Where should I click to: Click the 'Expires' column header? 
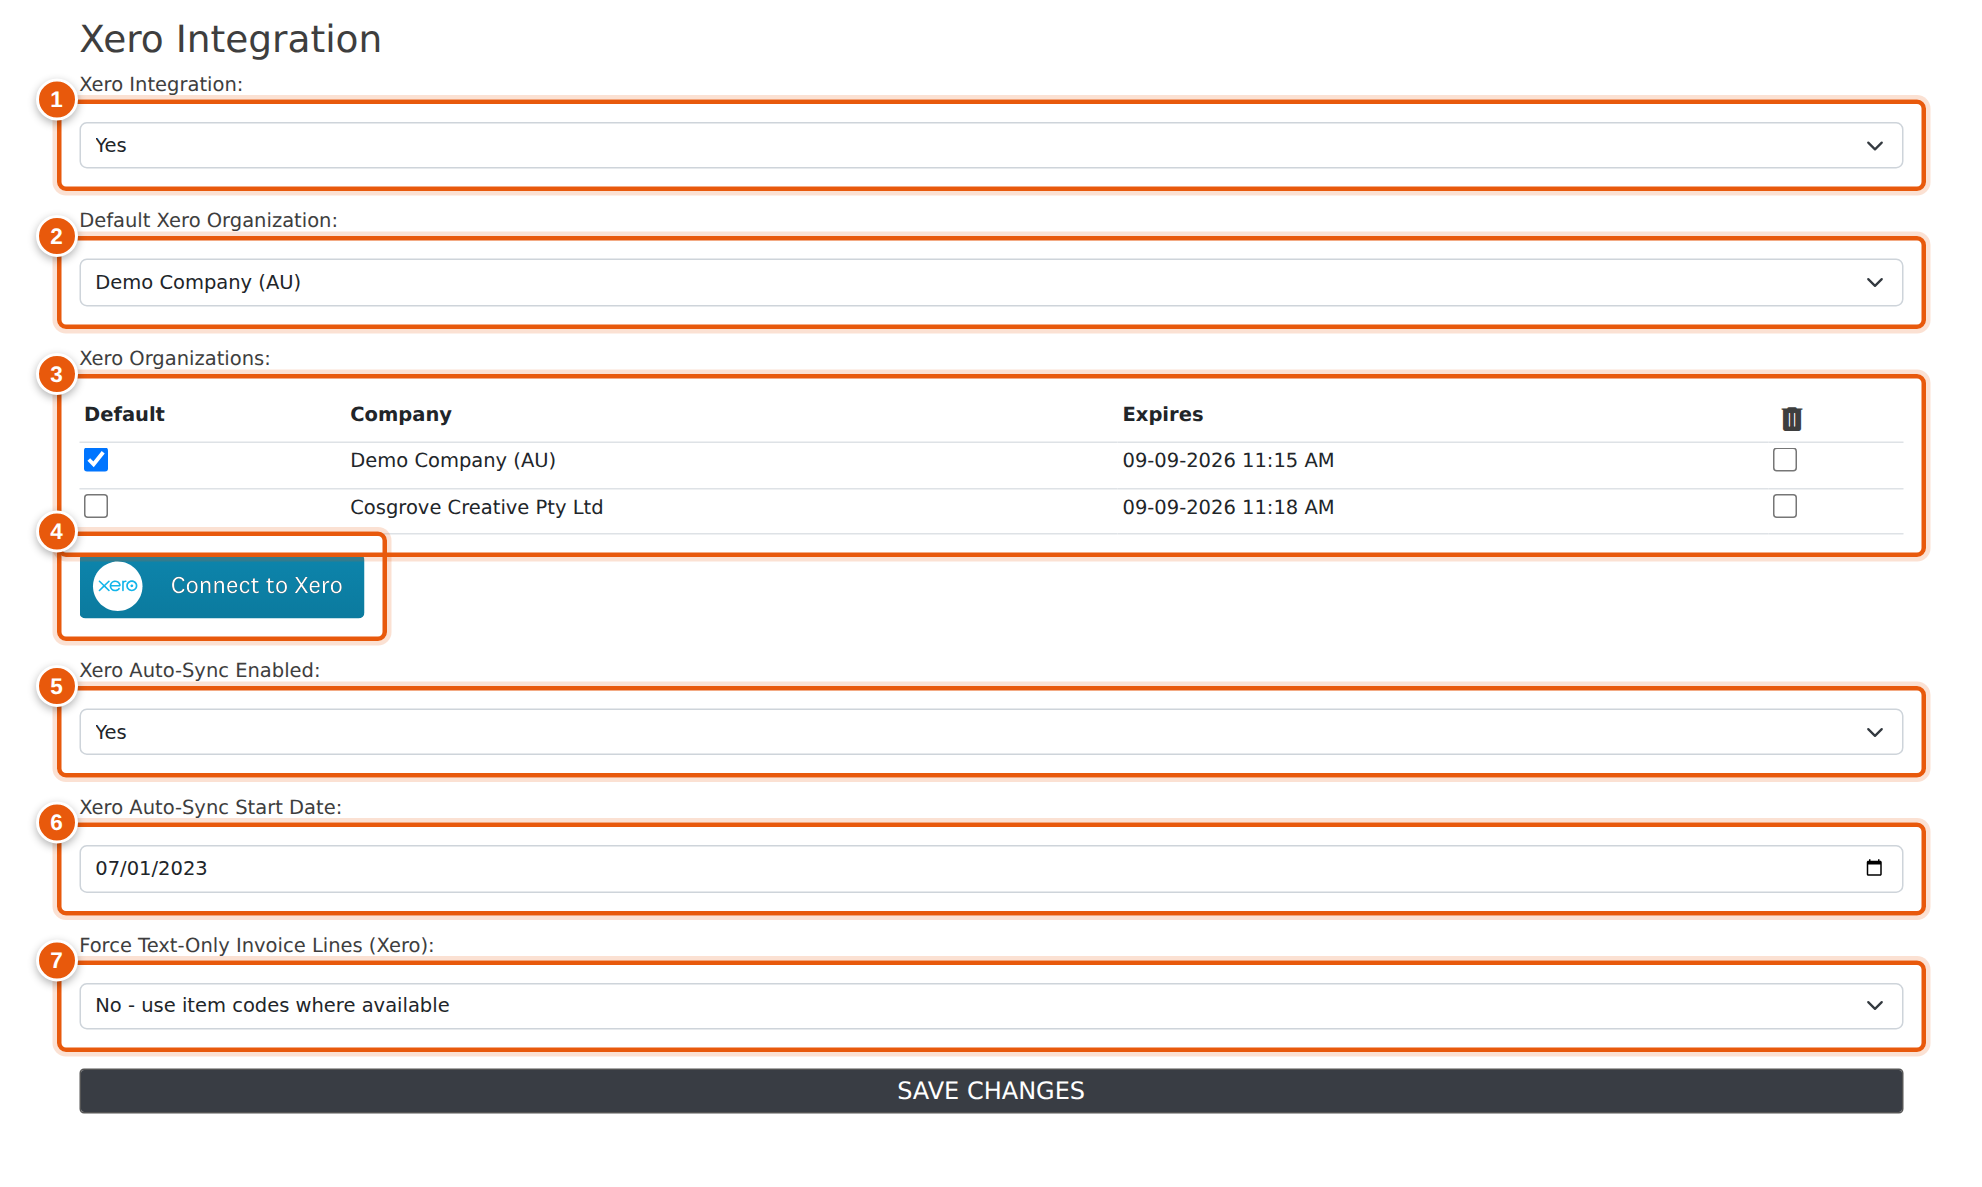click(x=1163, y=414)
